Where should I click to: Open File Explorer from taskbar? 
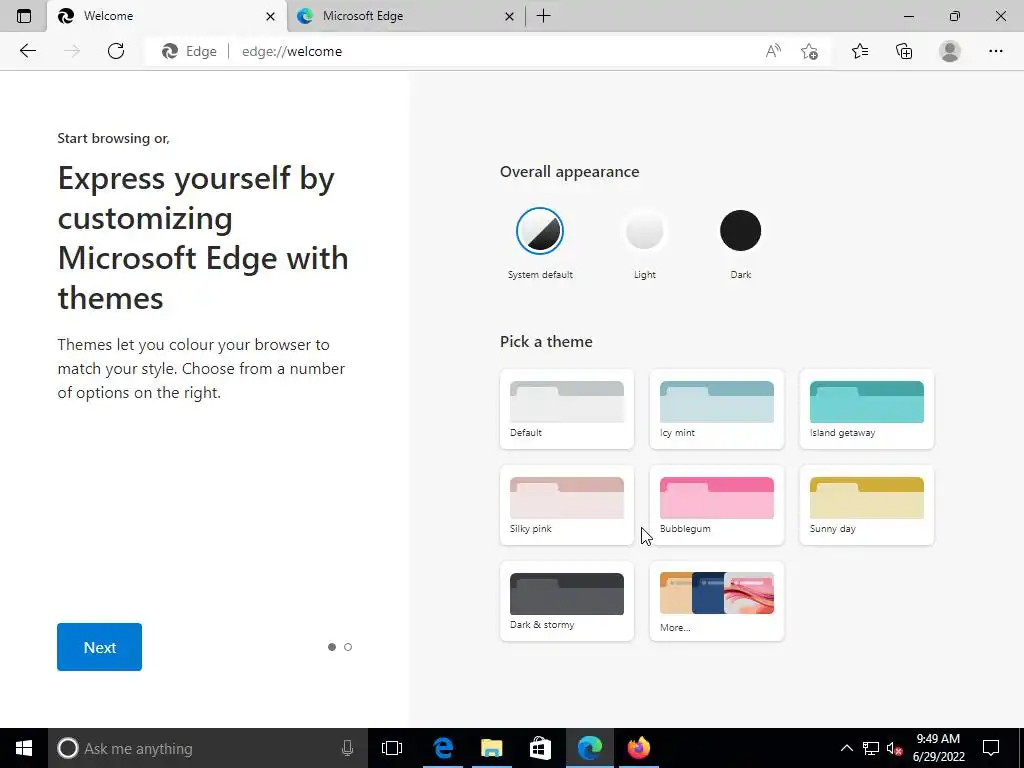(492, 748)
